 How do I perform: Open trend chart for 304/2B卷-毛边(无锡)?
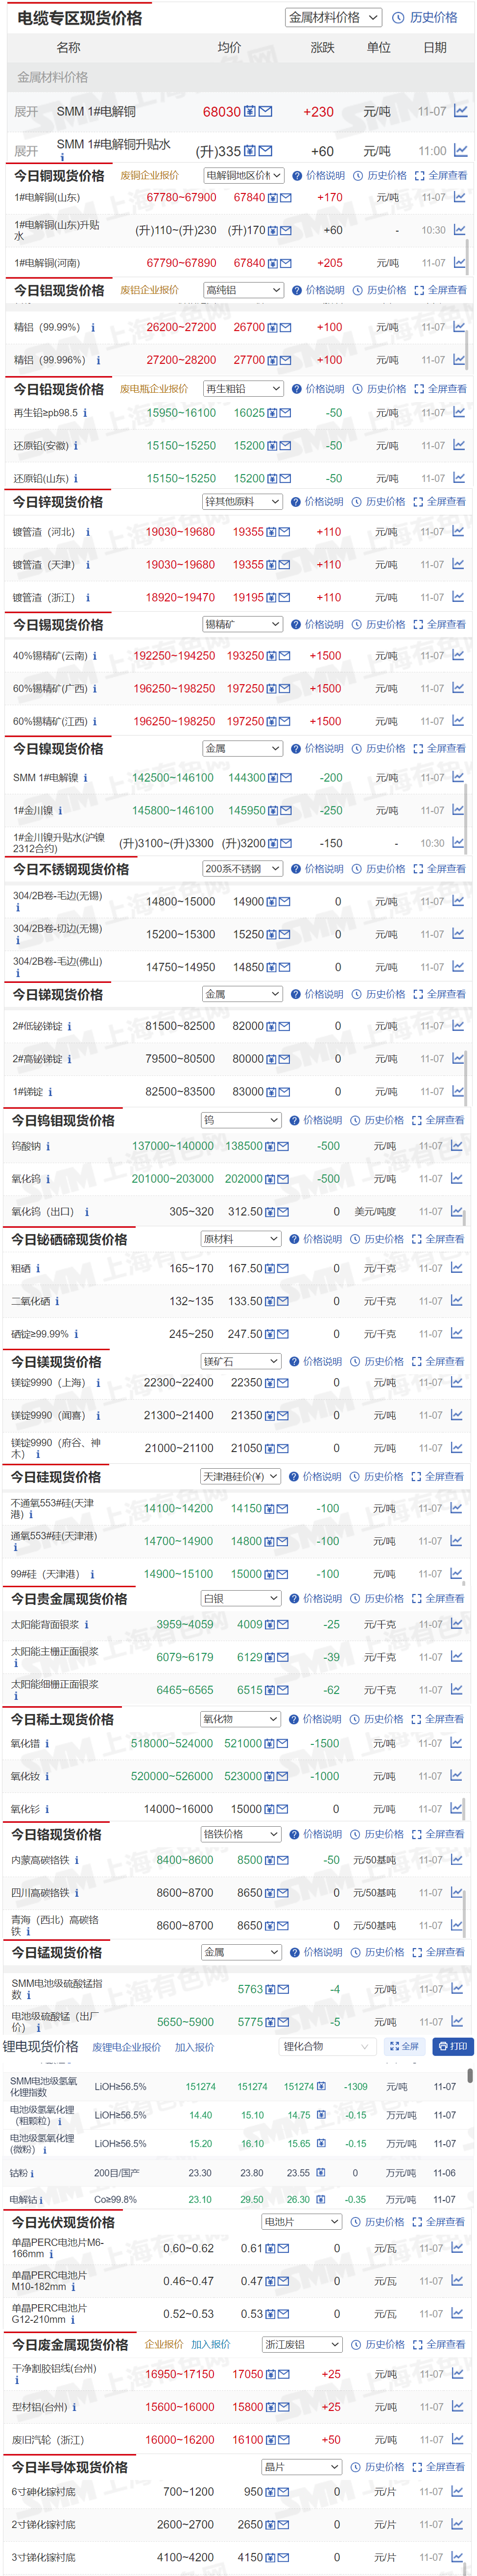458,901
